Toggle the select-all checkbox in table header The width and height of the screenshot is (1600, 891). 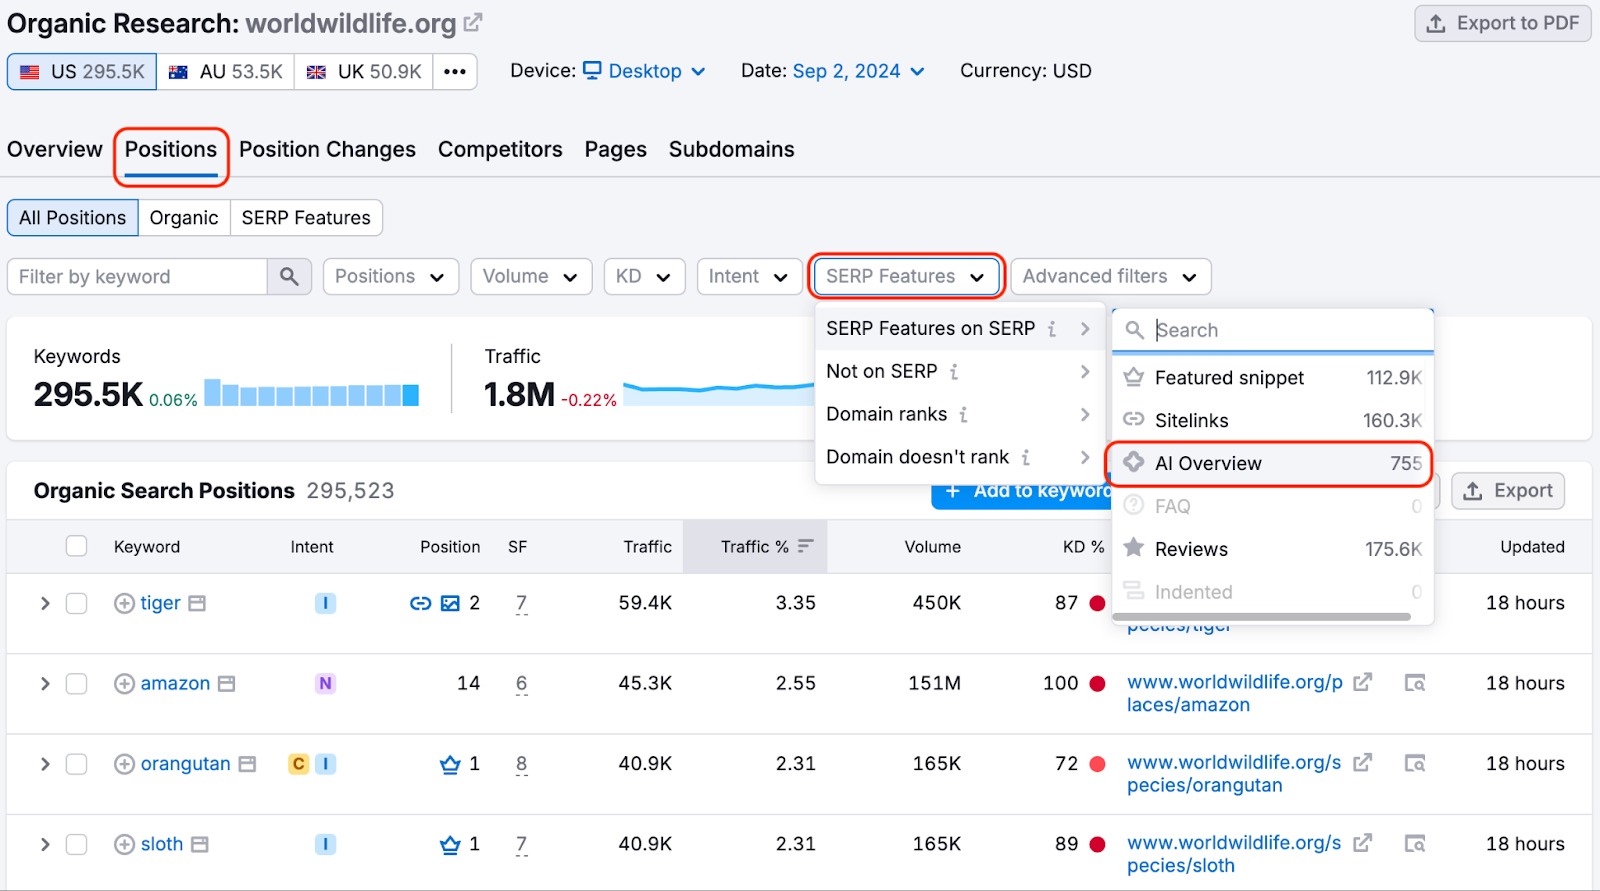coord(76,546)
